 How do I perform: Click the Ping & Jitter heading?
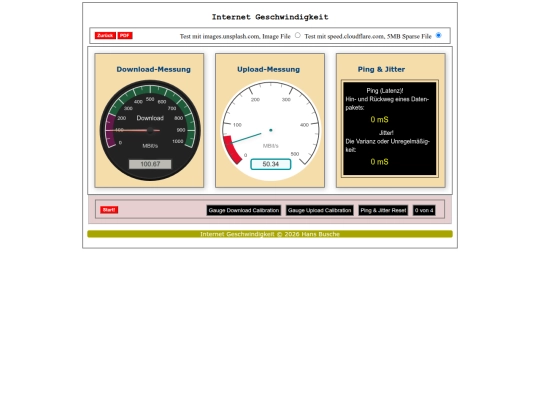coord(381,69)
